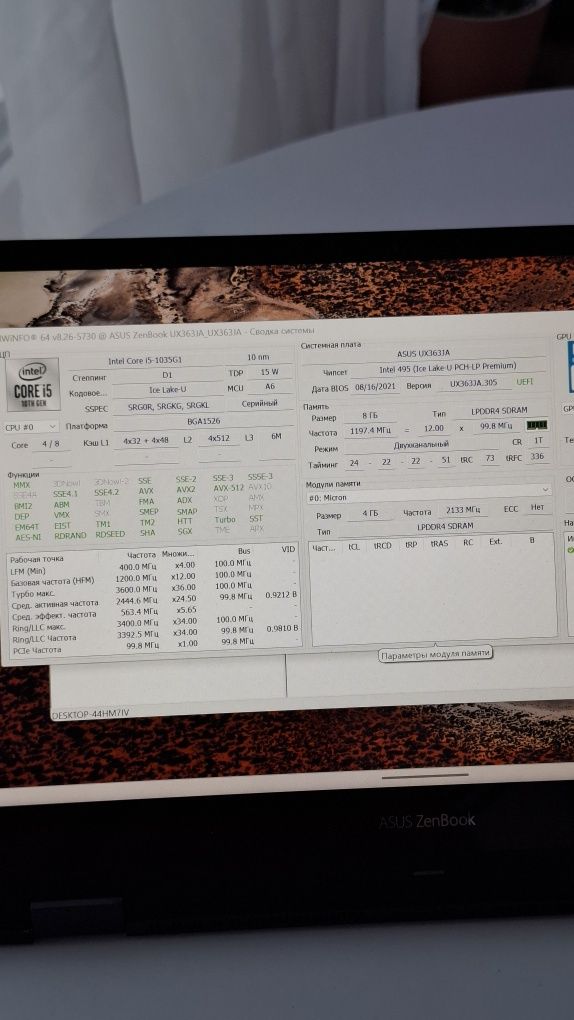Click the 'Серийный' field
This screenshot has height=1020, width=574.
pyautogui.click(x=260, y=403)
